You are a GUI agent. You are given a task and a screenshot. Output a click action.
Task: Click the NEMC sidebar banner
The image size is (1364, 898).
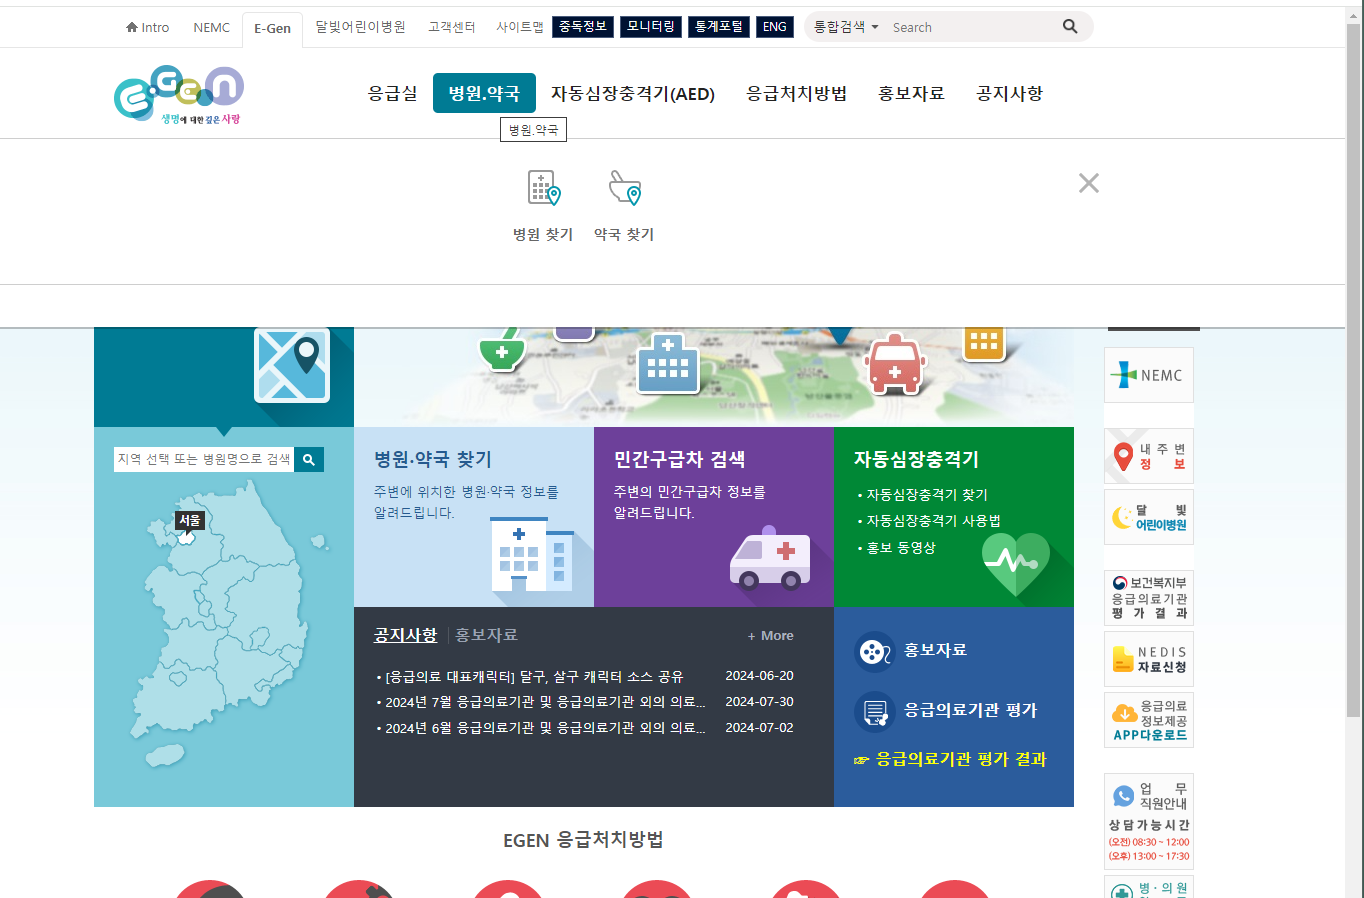1149,375
